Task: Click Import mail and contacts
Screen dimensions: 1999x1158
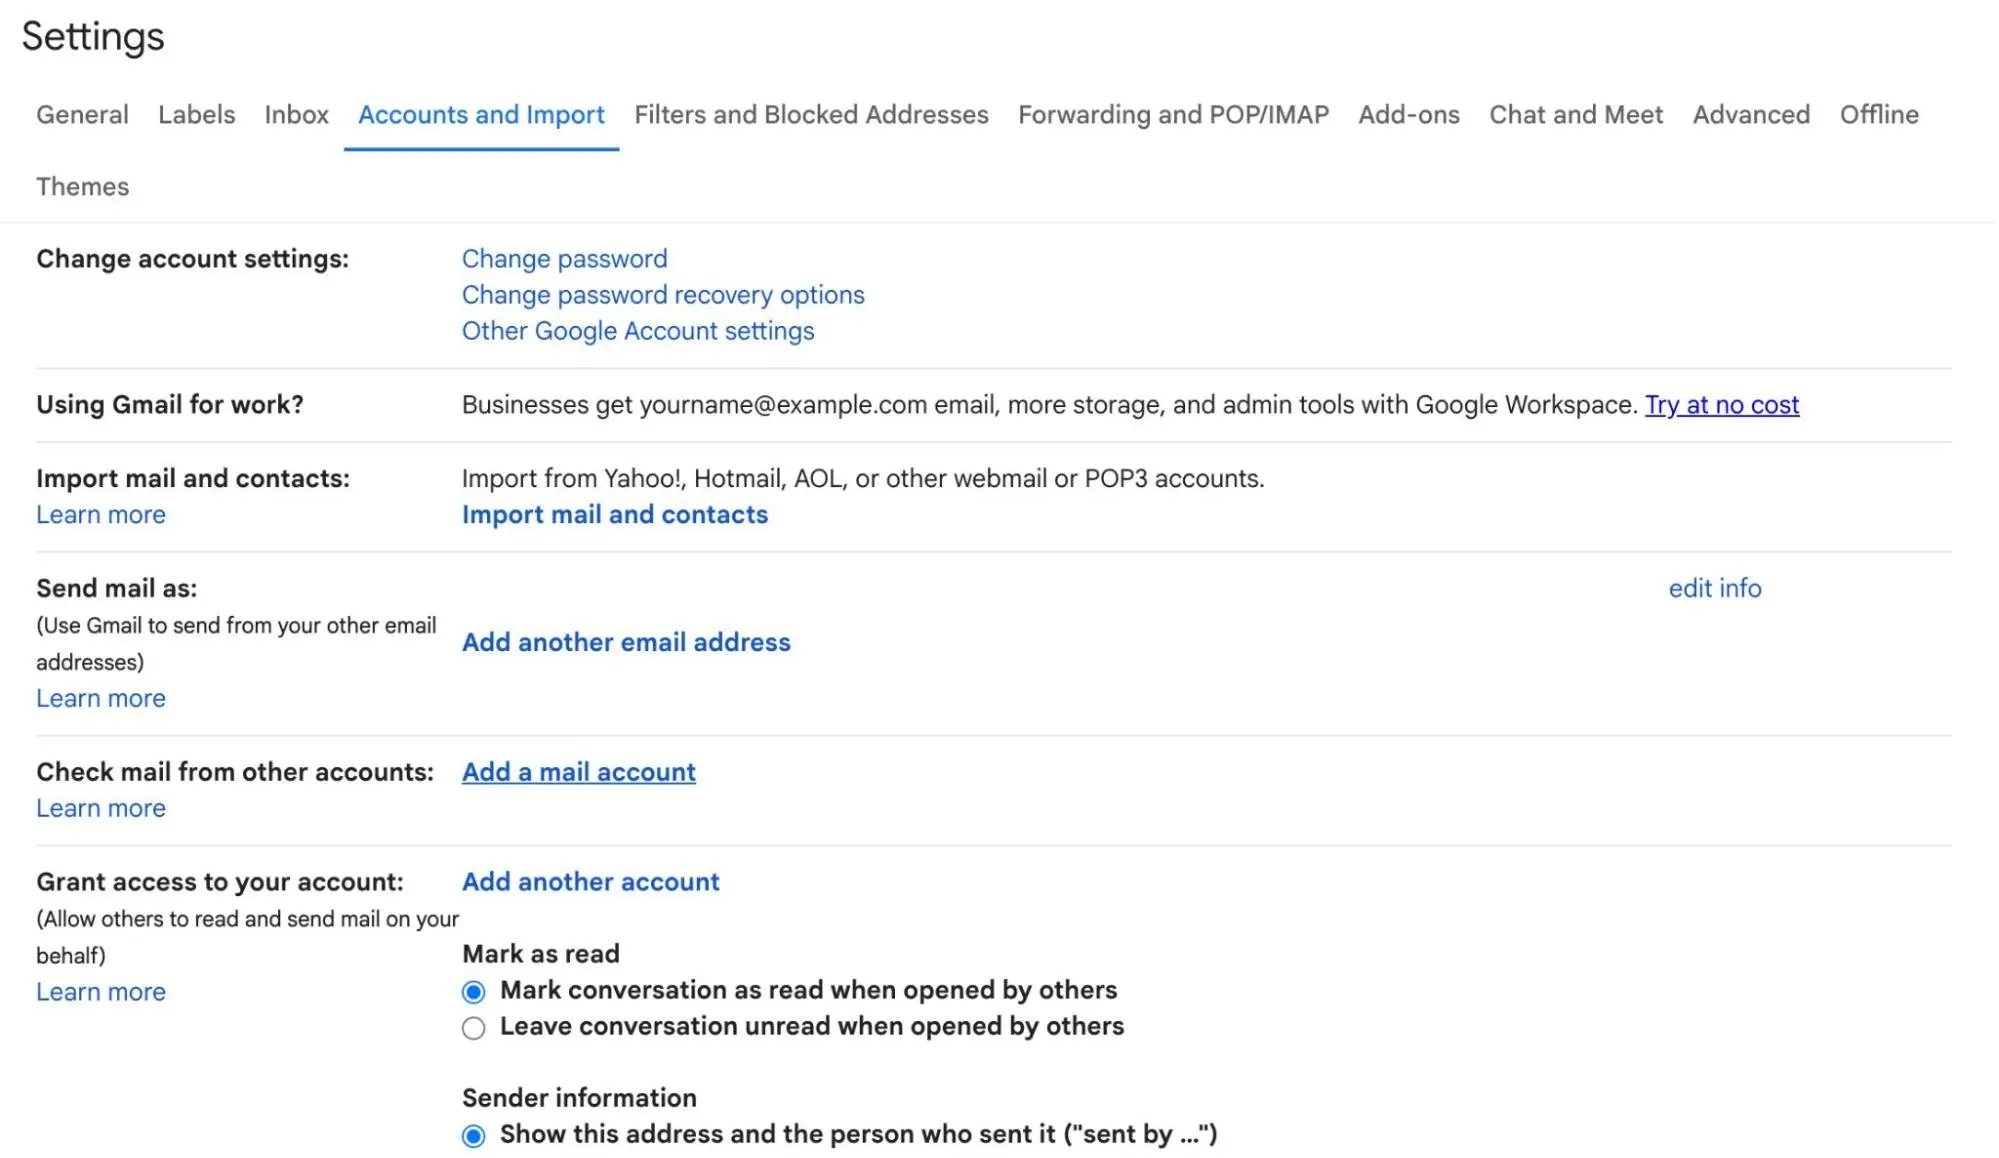Action: point(614,514)
